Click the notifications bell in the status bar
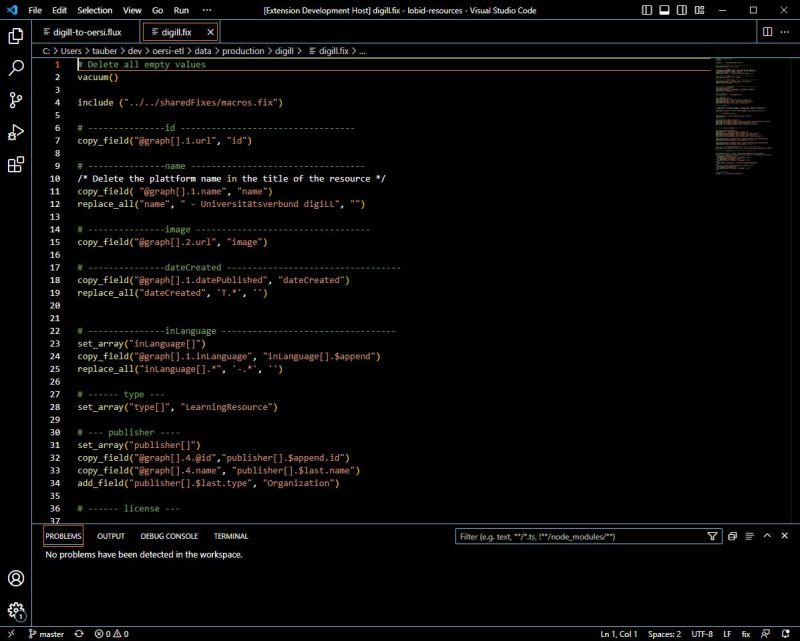This screenshot has width=800, height=641. point(788,633)
